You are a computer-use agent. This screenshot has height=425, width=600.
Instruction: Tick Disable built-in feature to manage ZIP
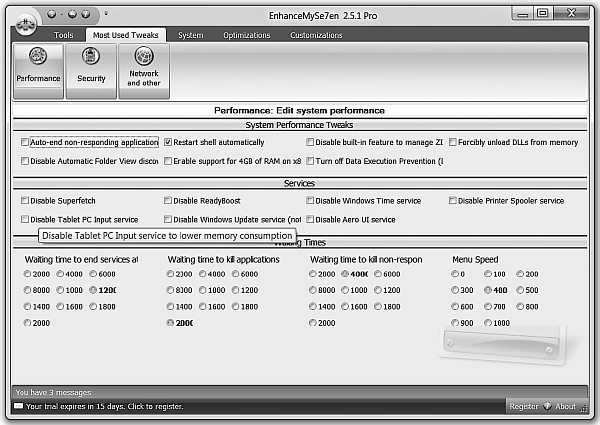coord(310,142)
